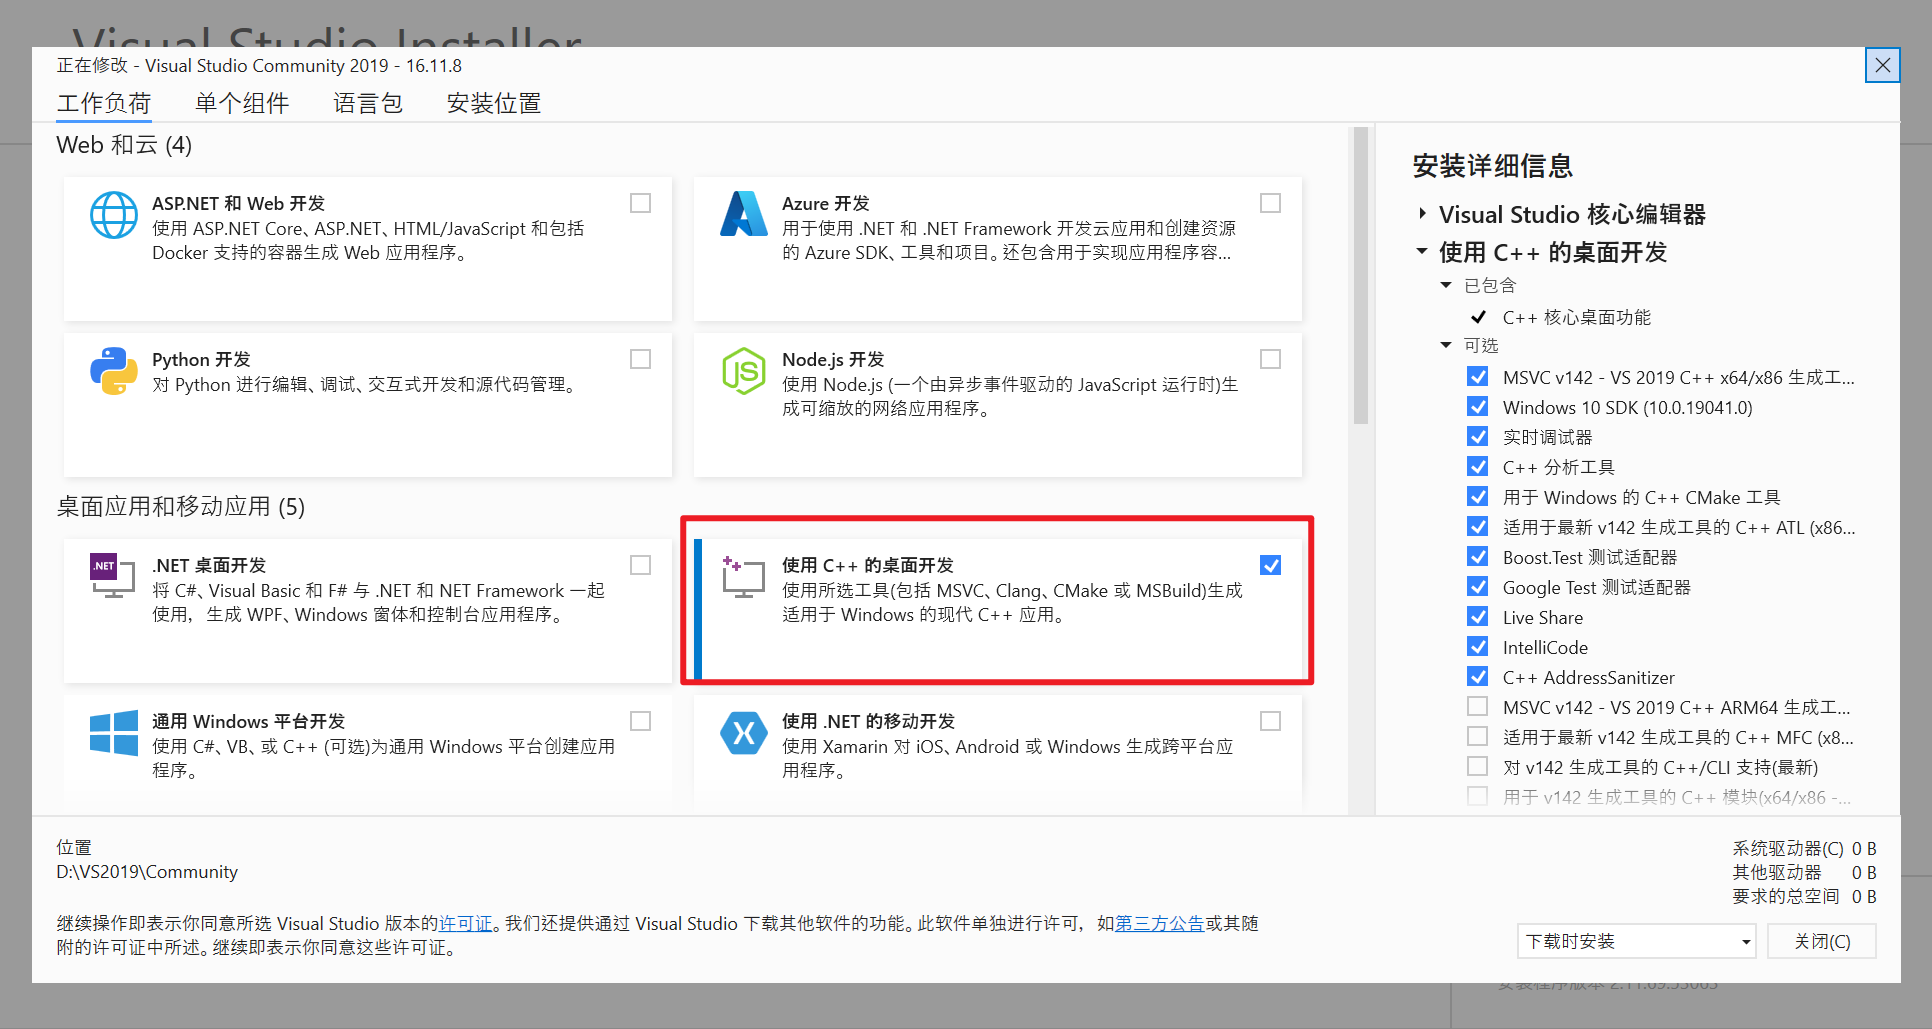This screenshot has width=1932, height=1029.
Task: Select the Python 开发 workload card title
Action: point(201,359)
